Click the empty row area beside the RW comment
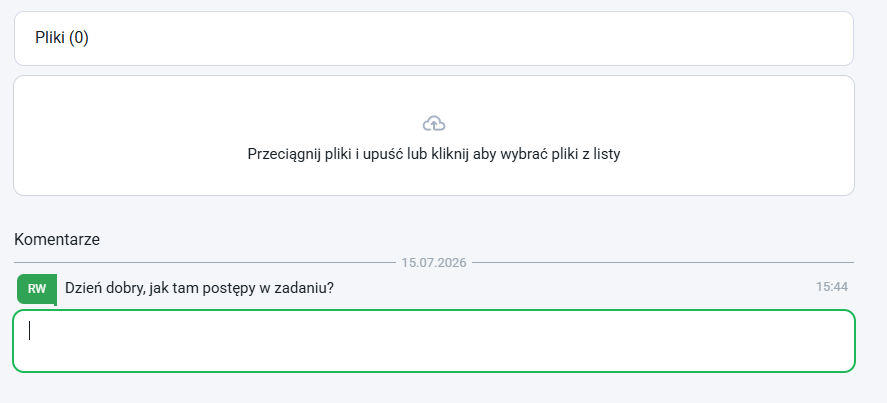This screenshot has height=403, width=887. [571, 288]
